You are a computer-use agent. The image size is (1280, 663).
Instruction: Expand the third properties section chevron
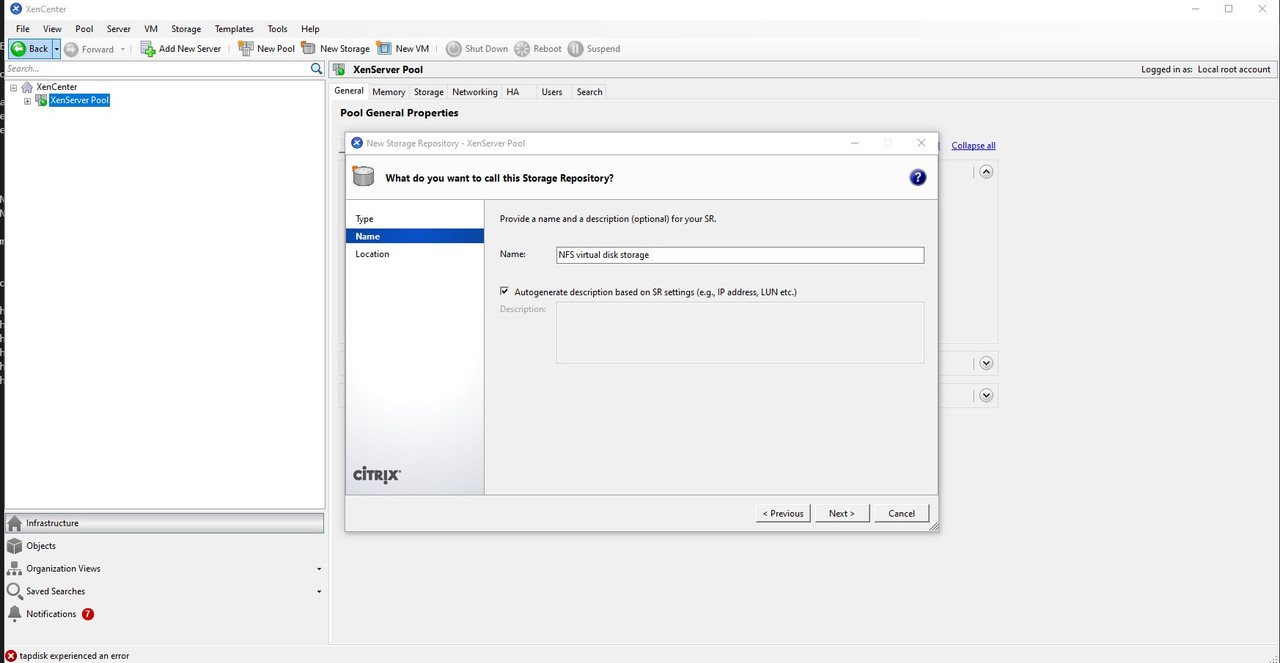click(986, 395)
